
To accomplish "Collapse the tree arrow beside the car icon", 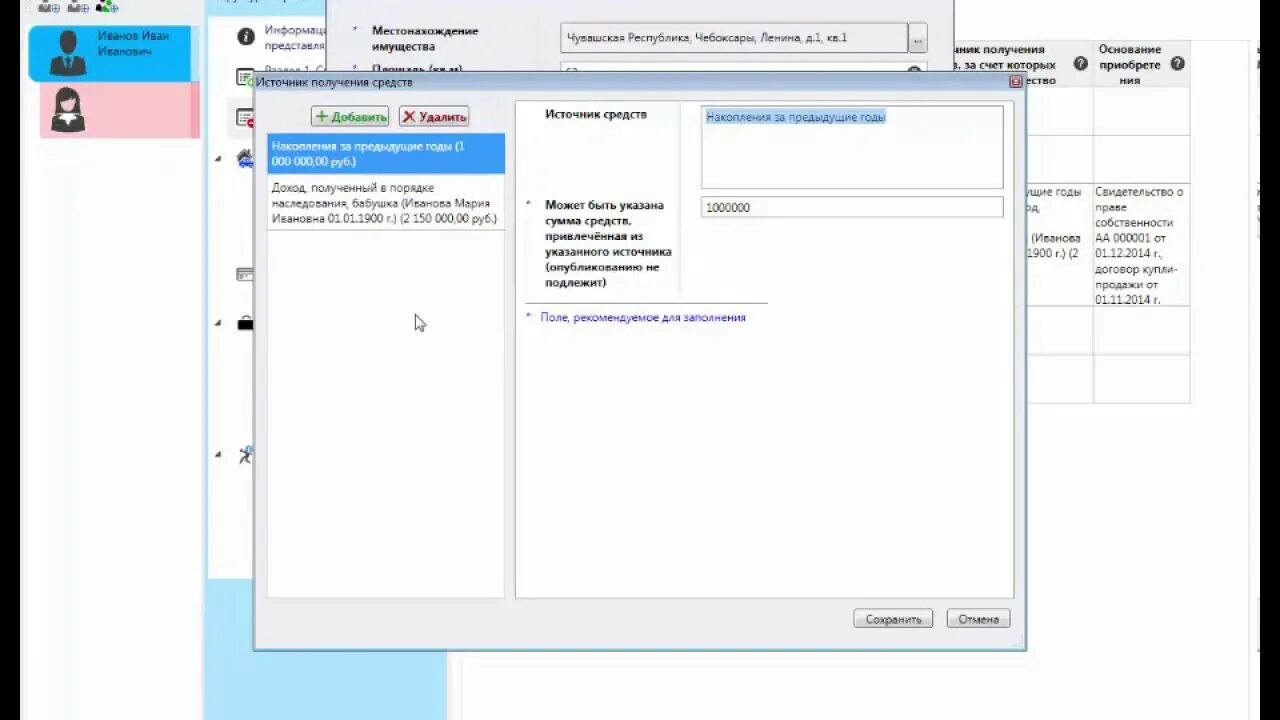I will [219, 158].
